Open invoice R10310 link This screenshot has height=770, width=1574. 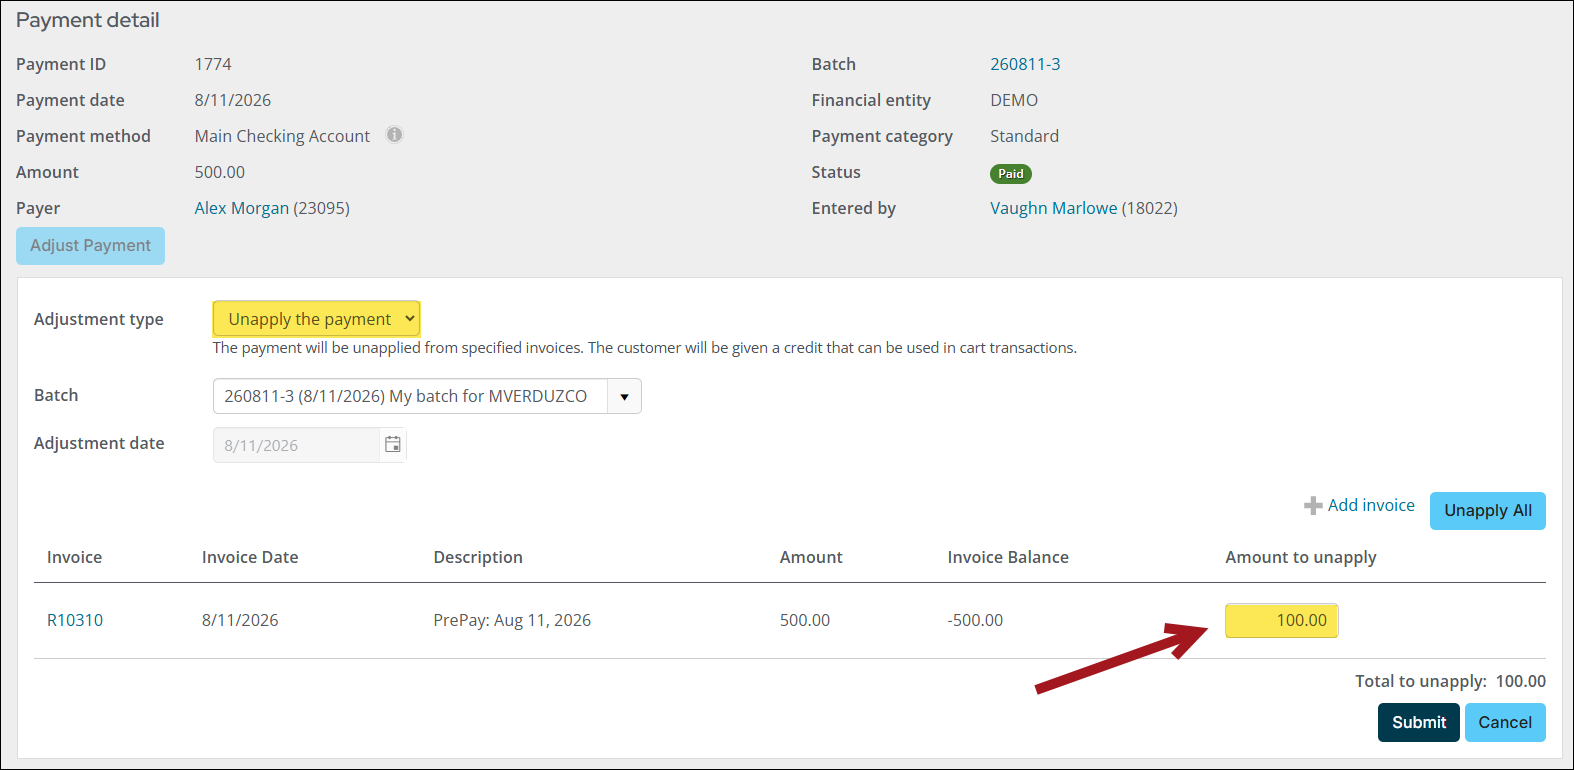click(x=75, y=620)
